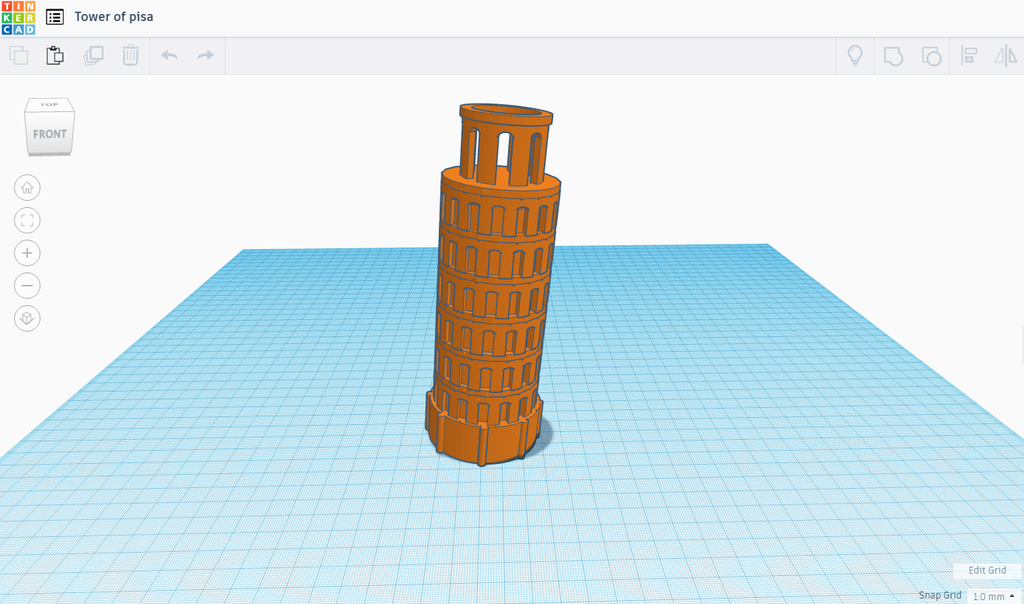Undo the last action

pyautogui.click(x=169, y=56)
